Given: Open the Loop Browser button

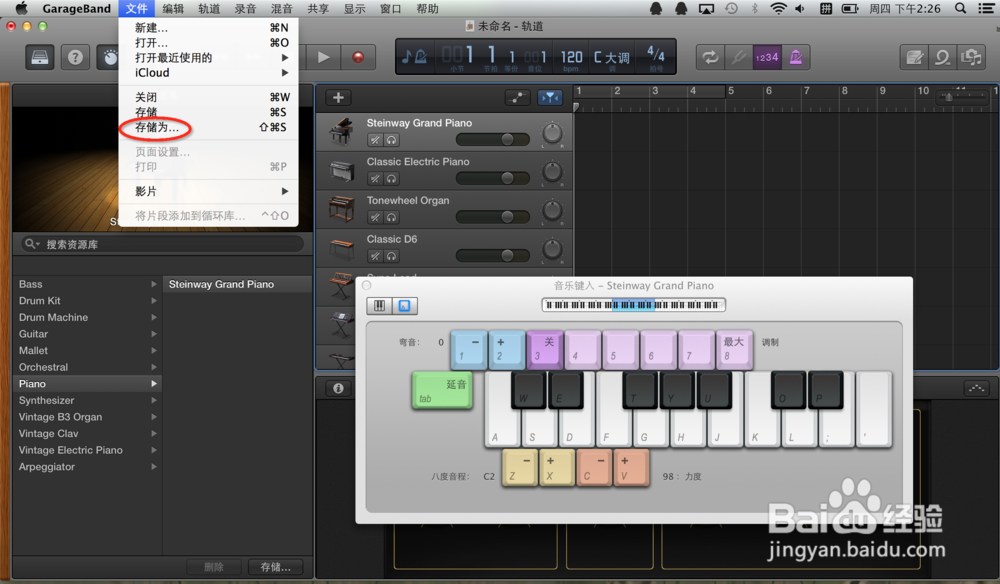Looking at the screenshot, I should click(943, 57).
